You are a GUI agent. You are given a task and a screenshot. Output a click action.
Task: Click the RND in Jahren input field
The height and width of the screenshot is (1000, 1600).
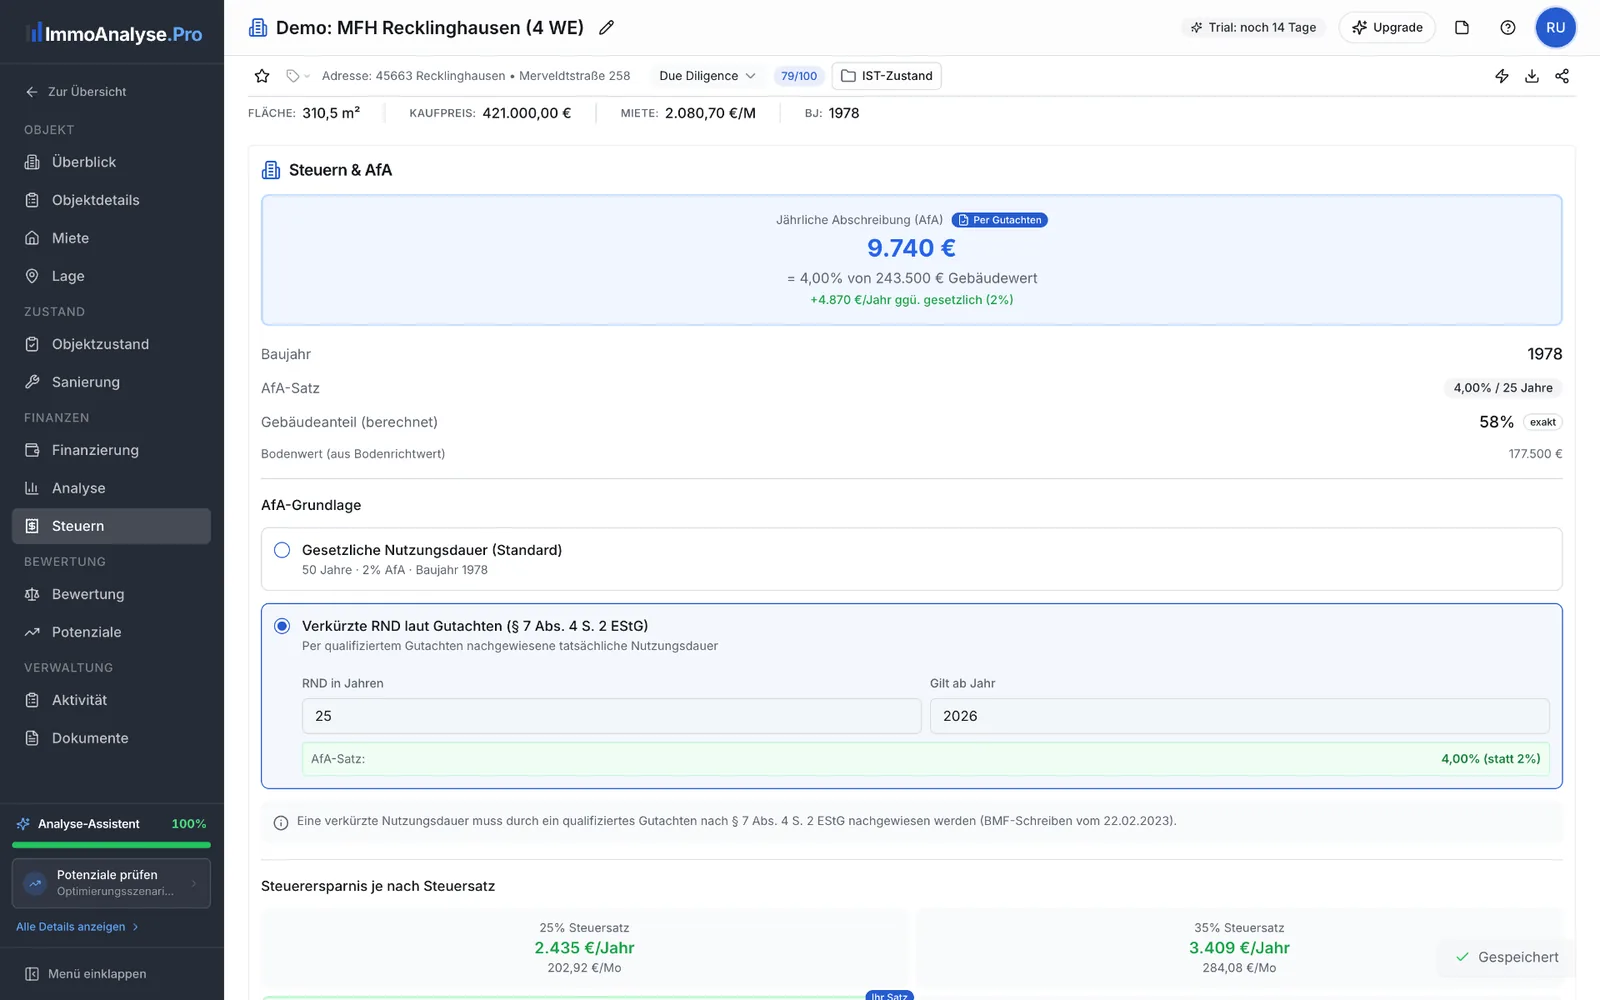[611, 716]
